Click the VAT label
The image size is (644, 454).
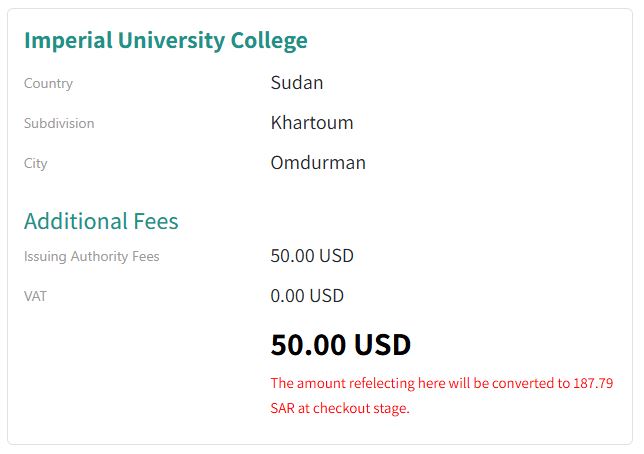point(35,297)
